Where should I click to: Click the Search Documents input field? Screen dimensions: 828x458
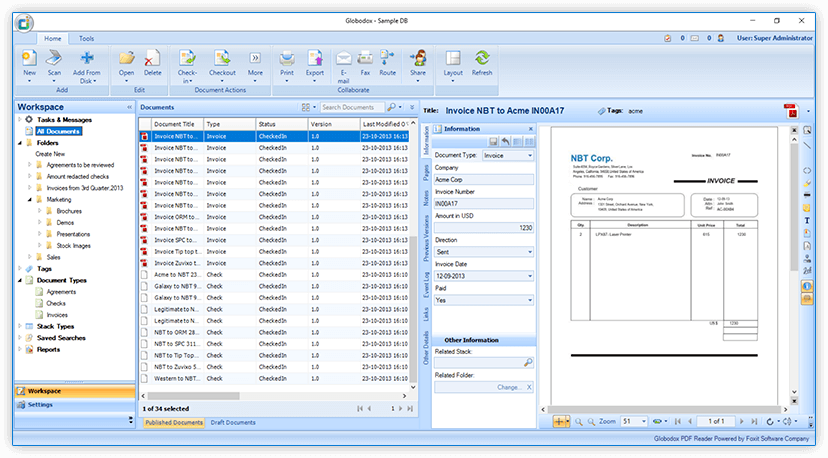coord(352,107)
